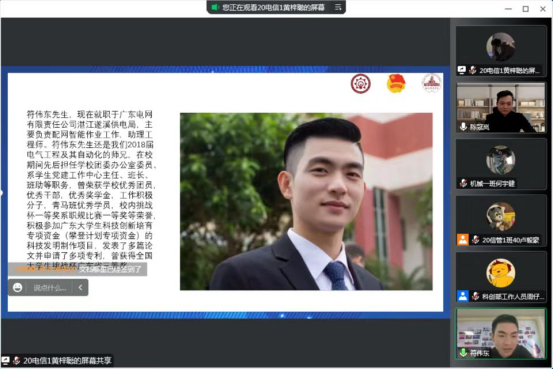
Task: Select circular avatar of 20电信1黄梓聪
Action: 500,47
